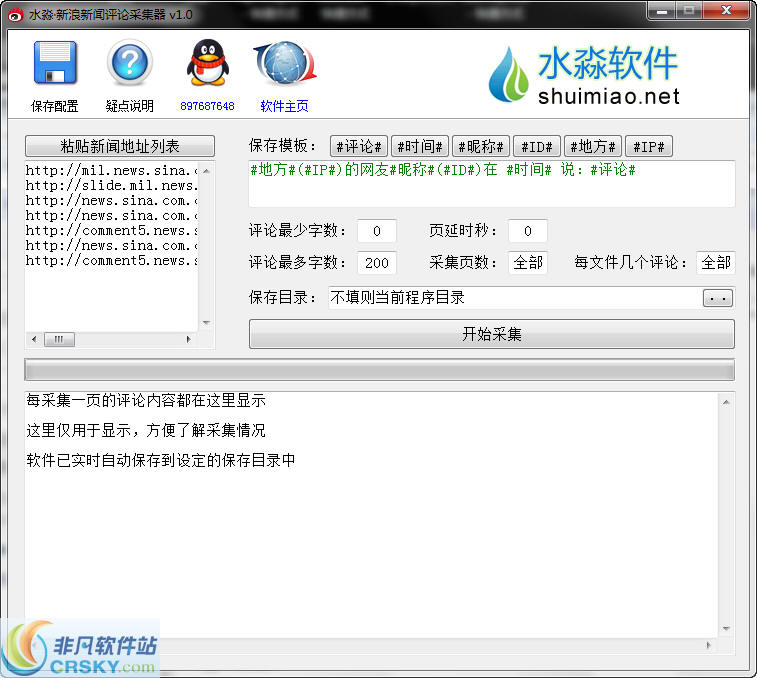Click the floppy disk save configuration icon

point(55,63)
